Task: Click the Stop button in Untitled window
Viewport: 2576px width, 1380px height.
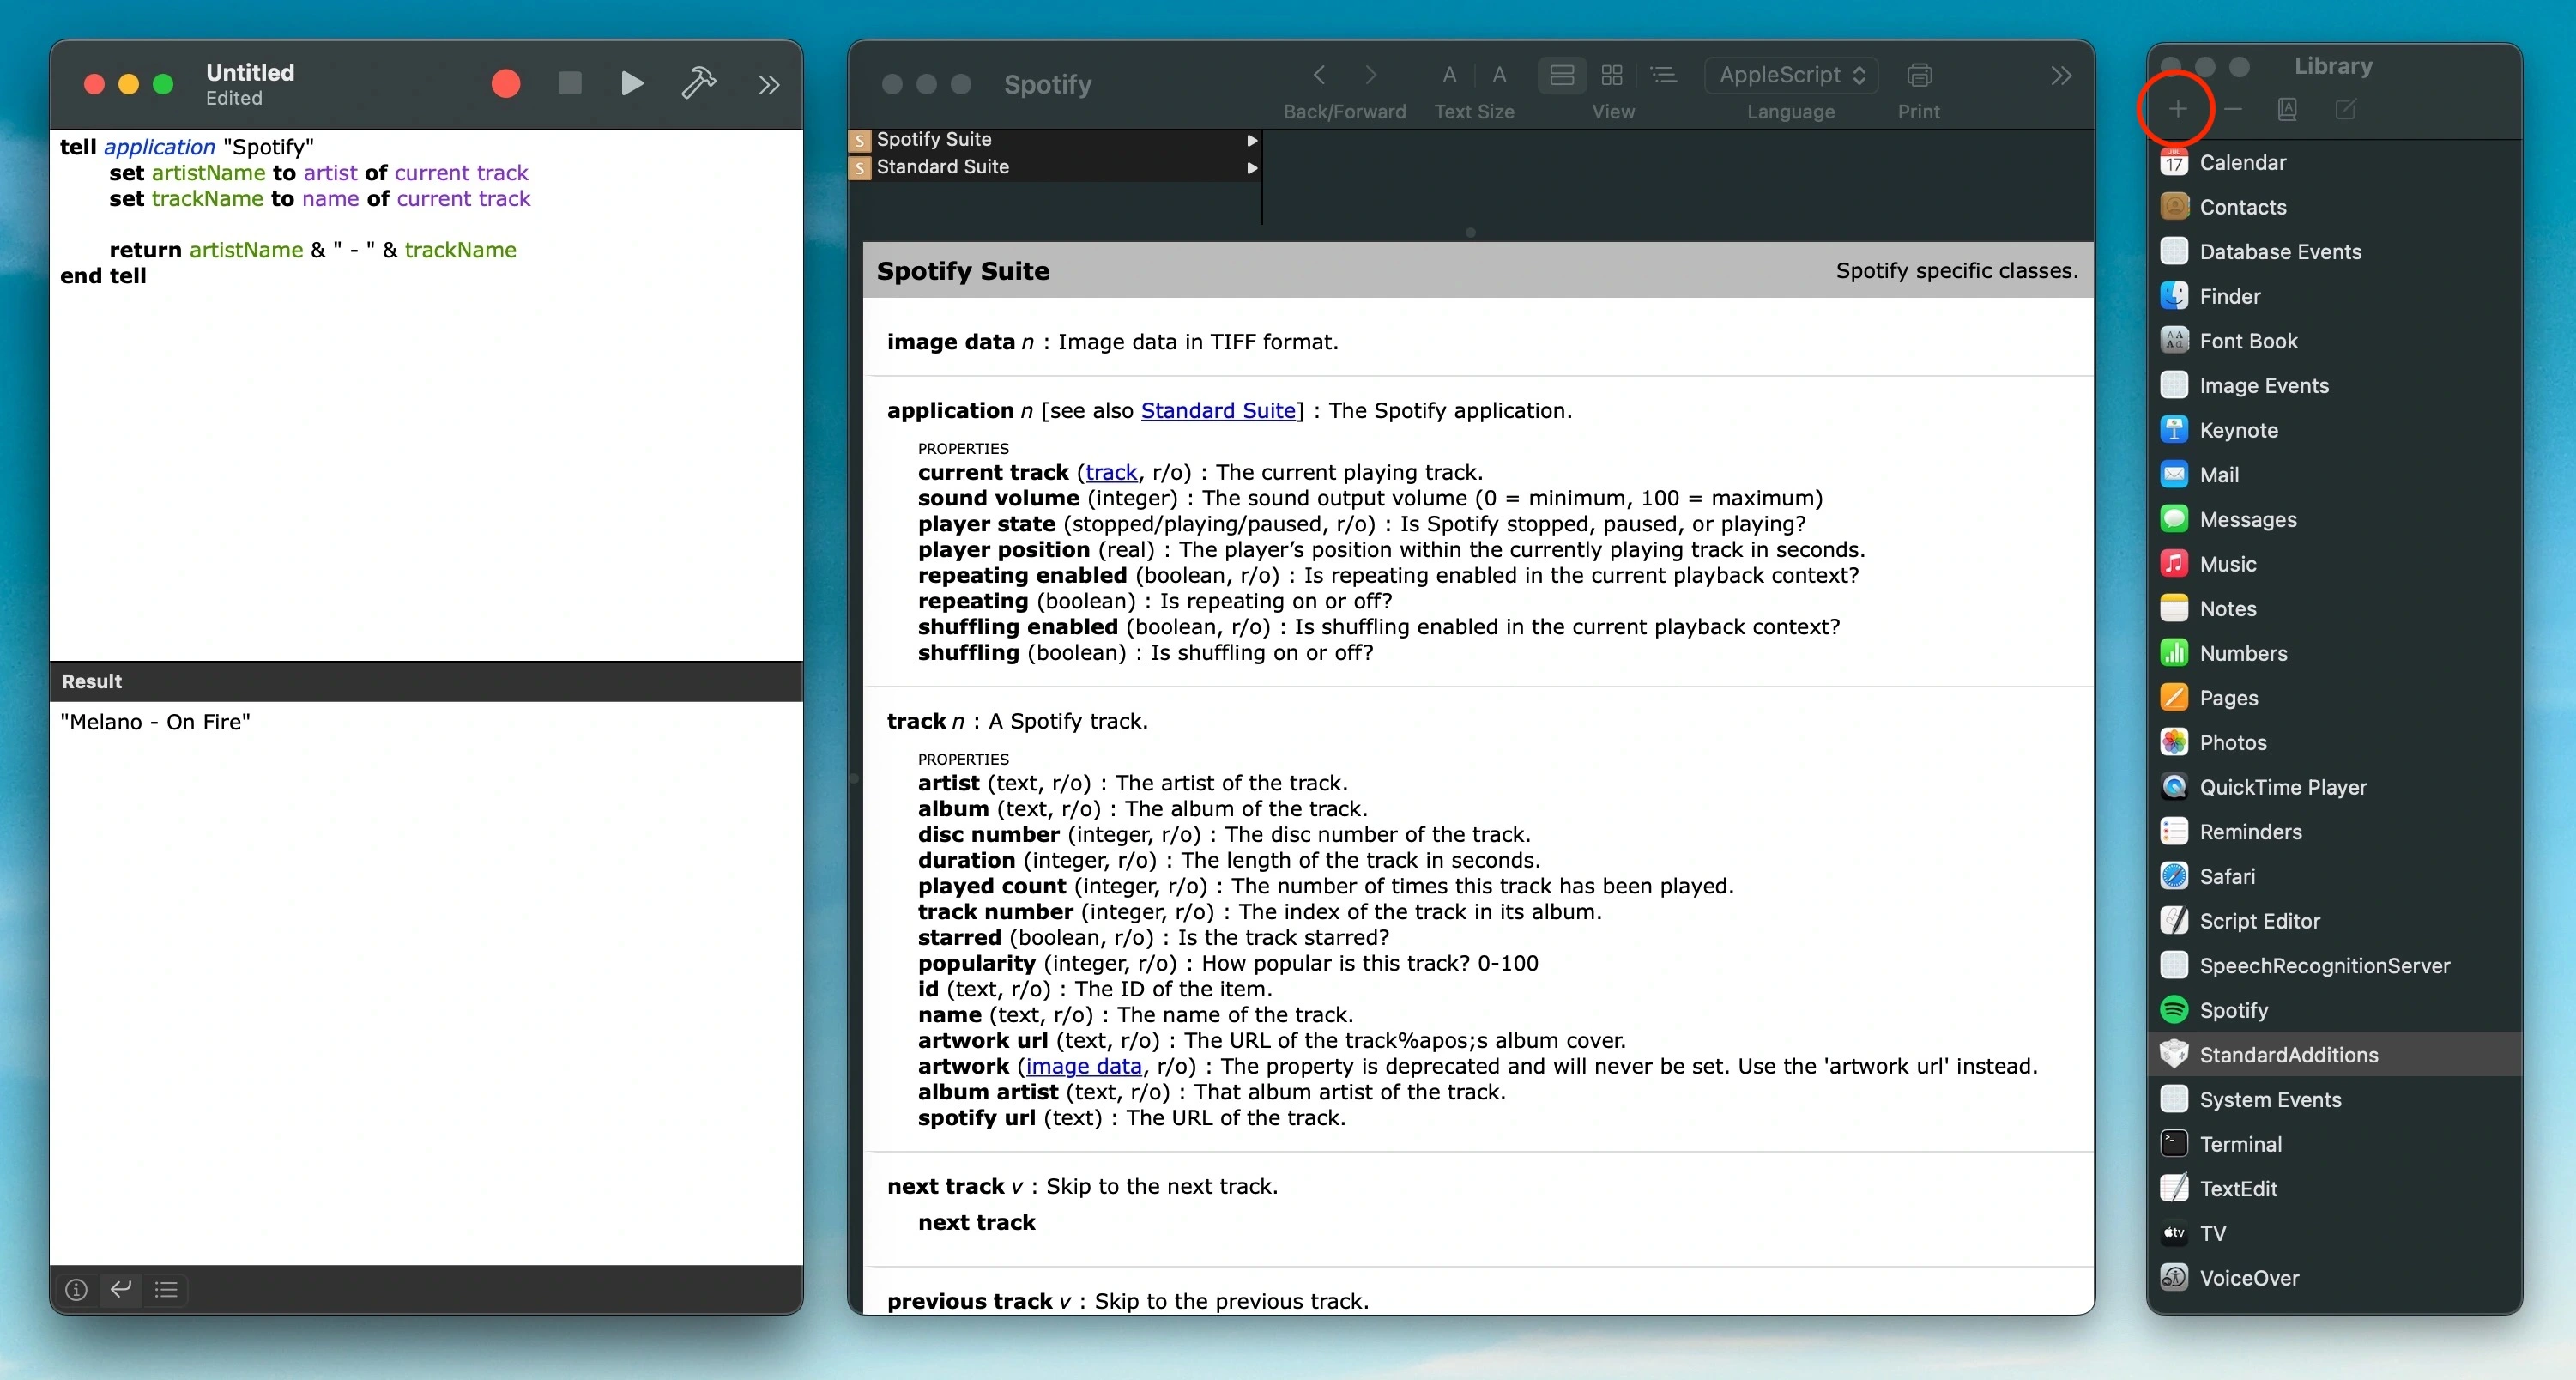Action: 570,84
